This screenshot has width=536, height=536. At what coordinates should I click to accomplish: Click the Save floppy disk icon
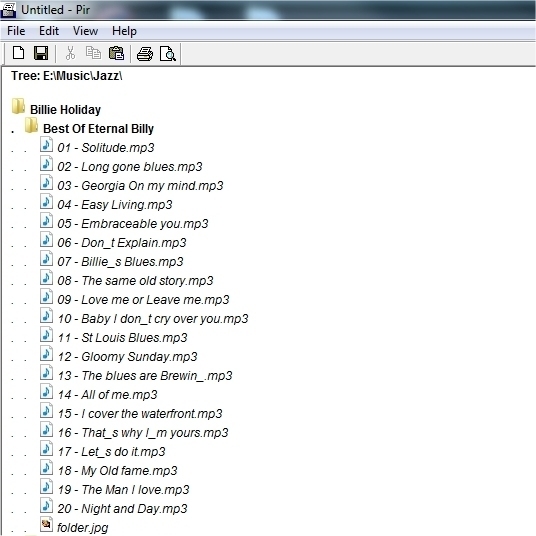[x=41, y=53]
